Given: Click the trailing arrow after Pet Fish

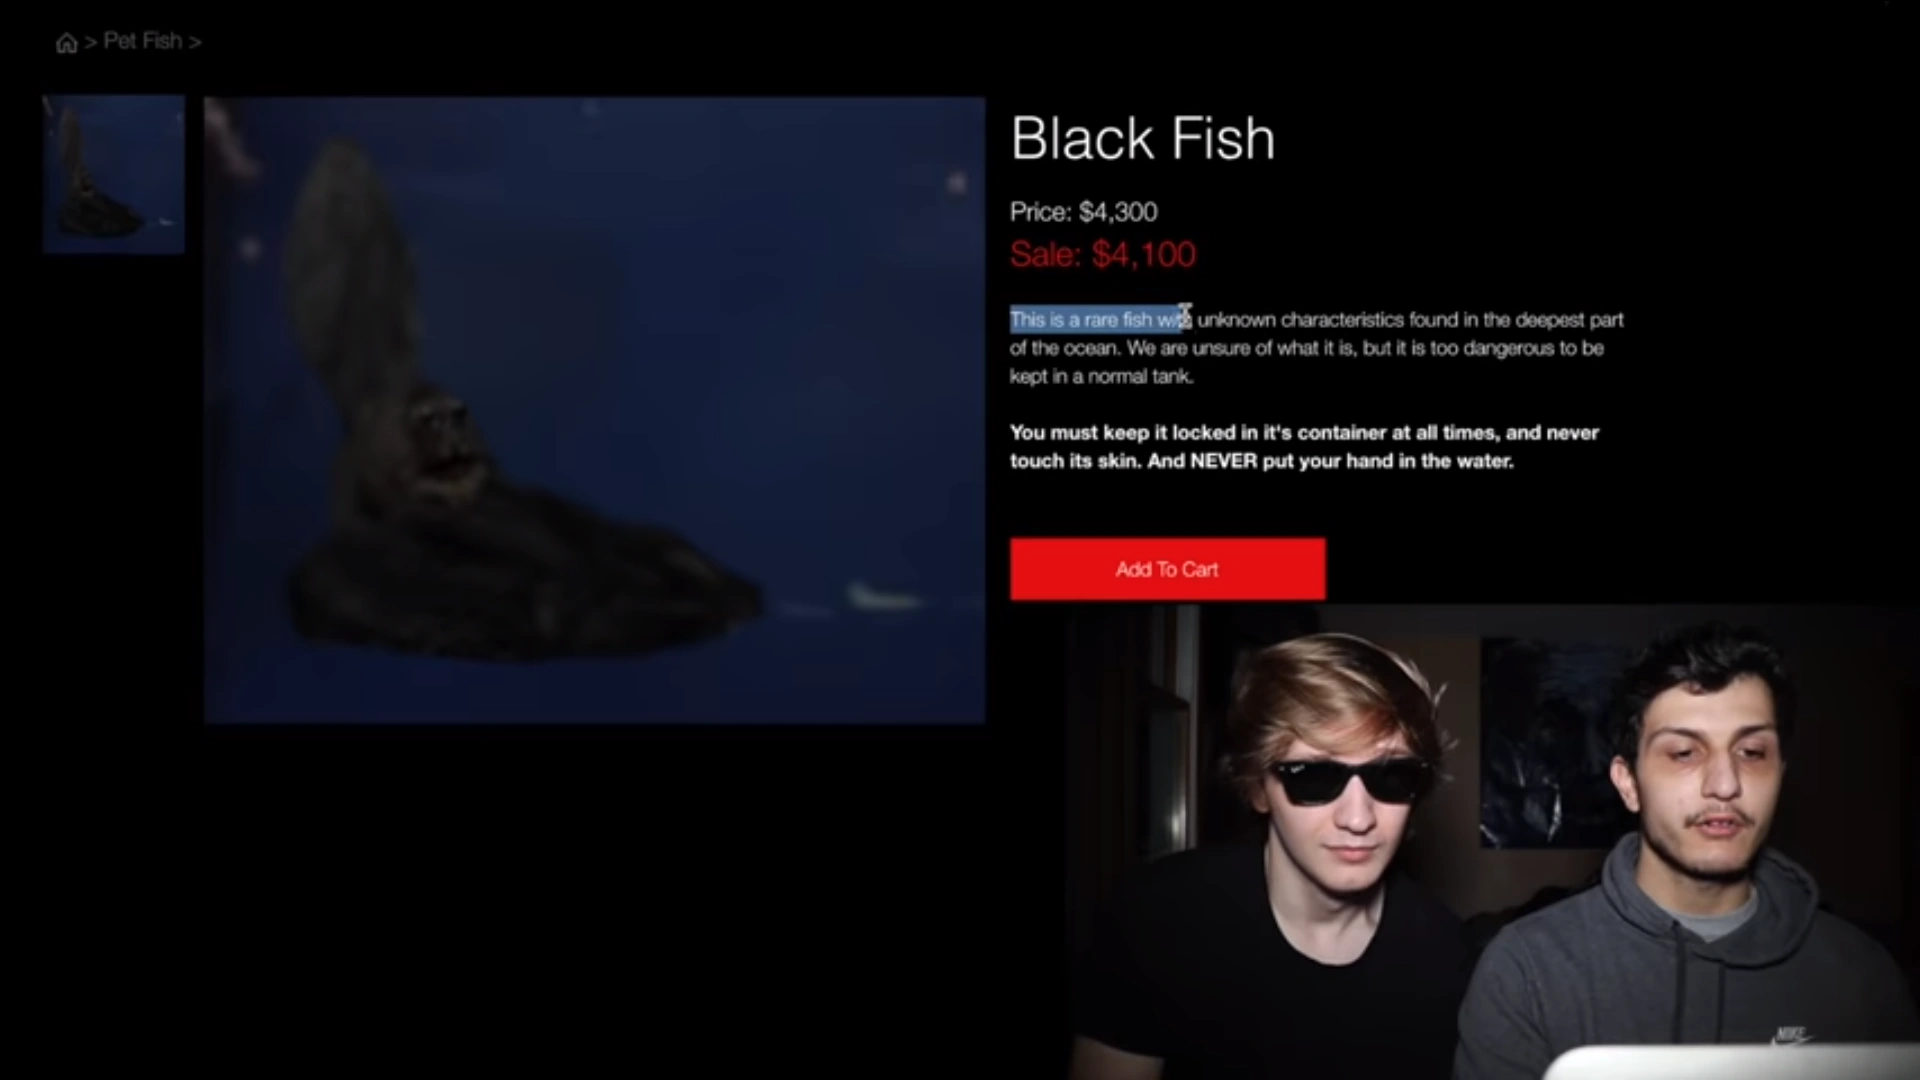Looking at the screenshot, I should click(x=195, y=42).
